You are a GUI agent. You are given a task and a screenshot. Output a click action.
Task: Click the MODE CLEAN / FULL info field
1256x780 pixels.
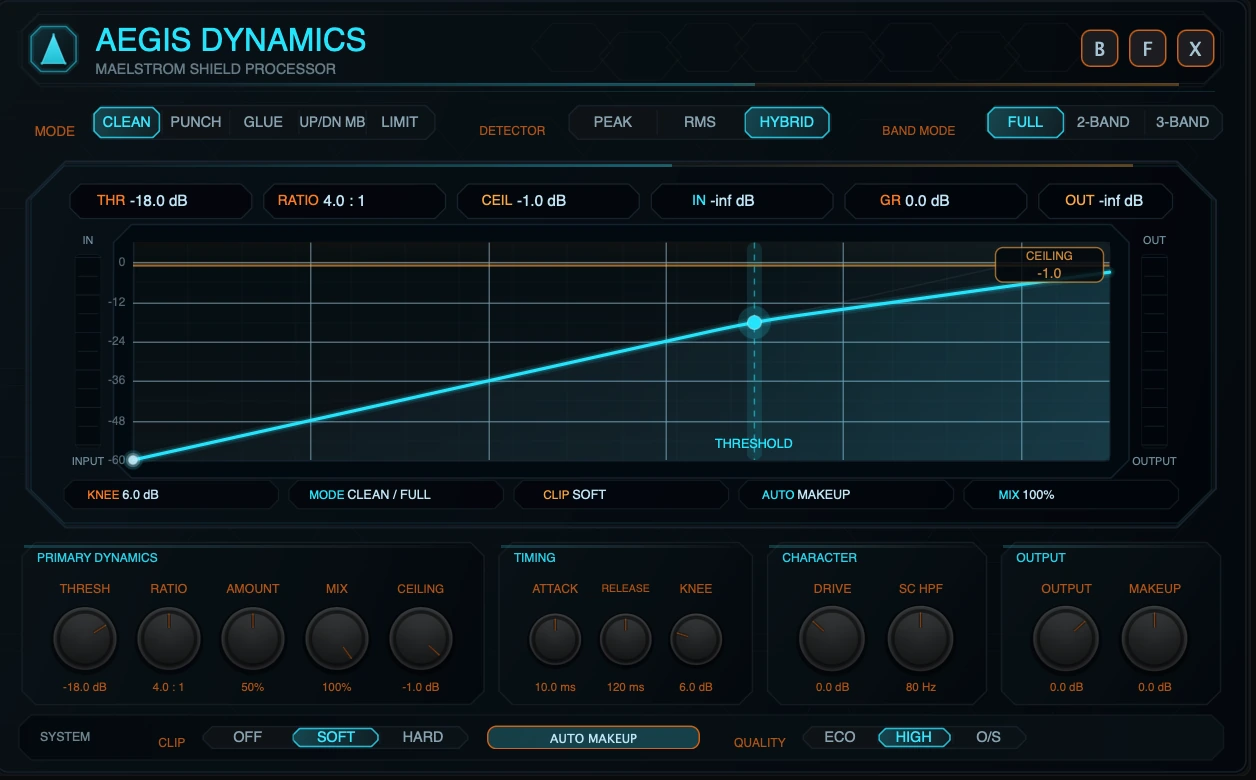[x=396, y=495]
